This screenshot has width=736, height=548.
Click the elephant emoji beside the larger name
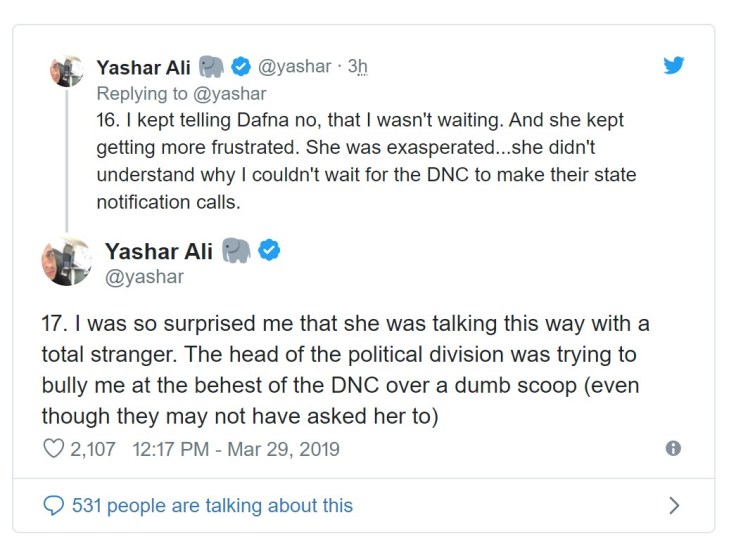[x=236, y=250]
